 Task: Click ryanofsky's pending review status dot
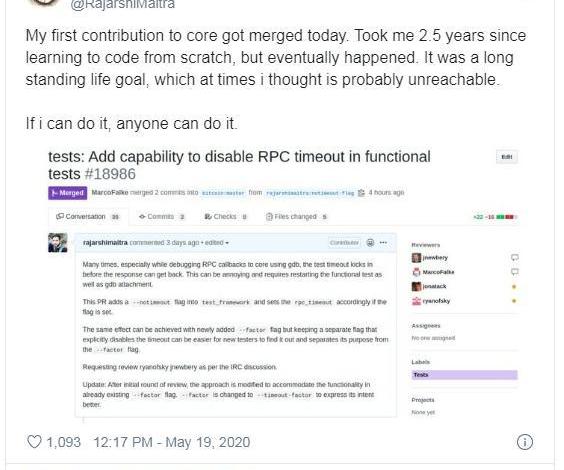point(514,301)
